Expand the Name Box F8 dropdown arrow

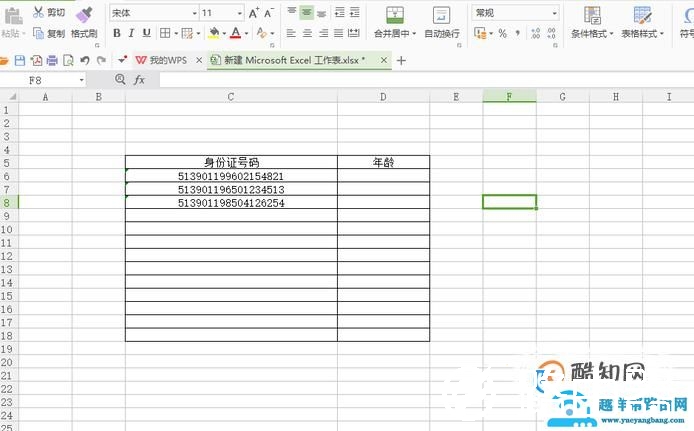coord(81,80)
